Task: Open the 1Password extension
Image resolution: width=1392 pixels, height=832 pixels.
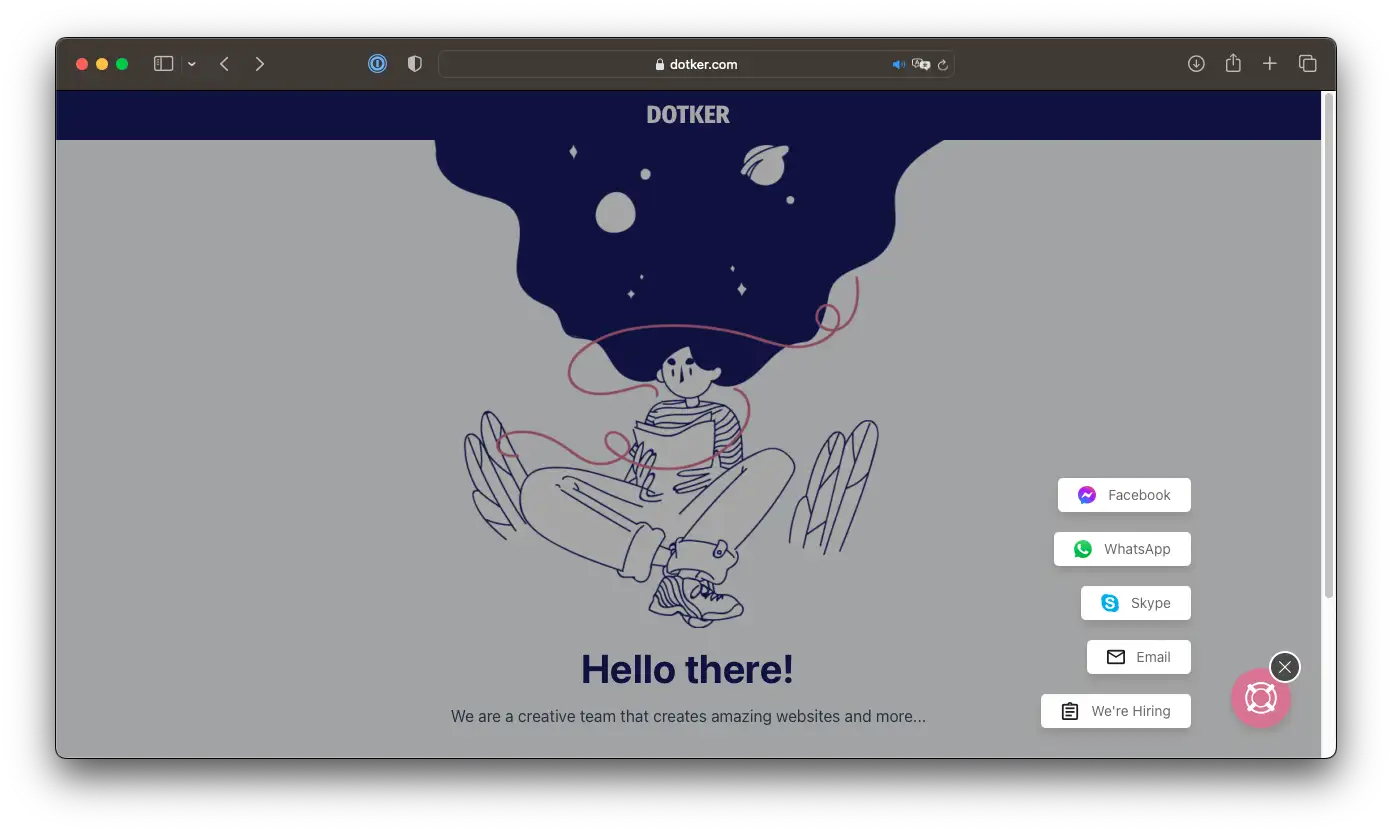Action: (x=377, y=64)
